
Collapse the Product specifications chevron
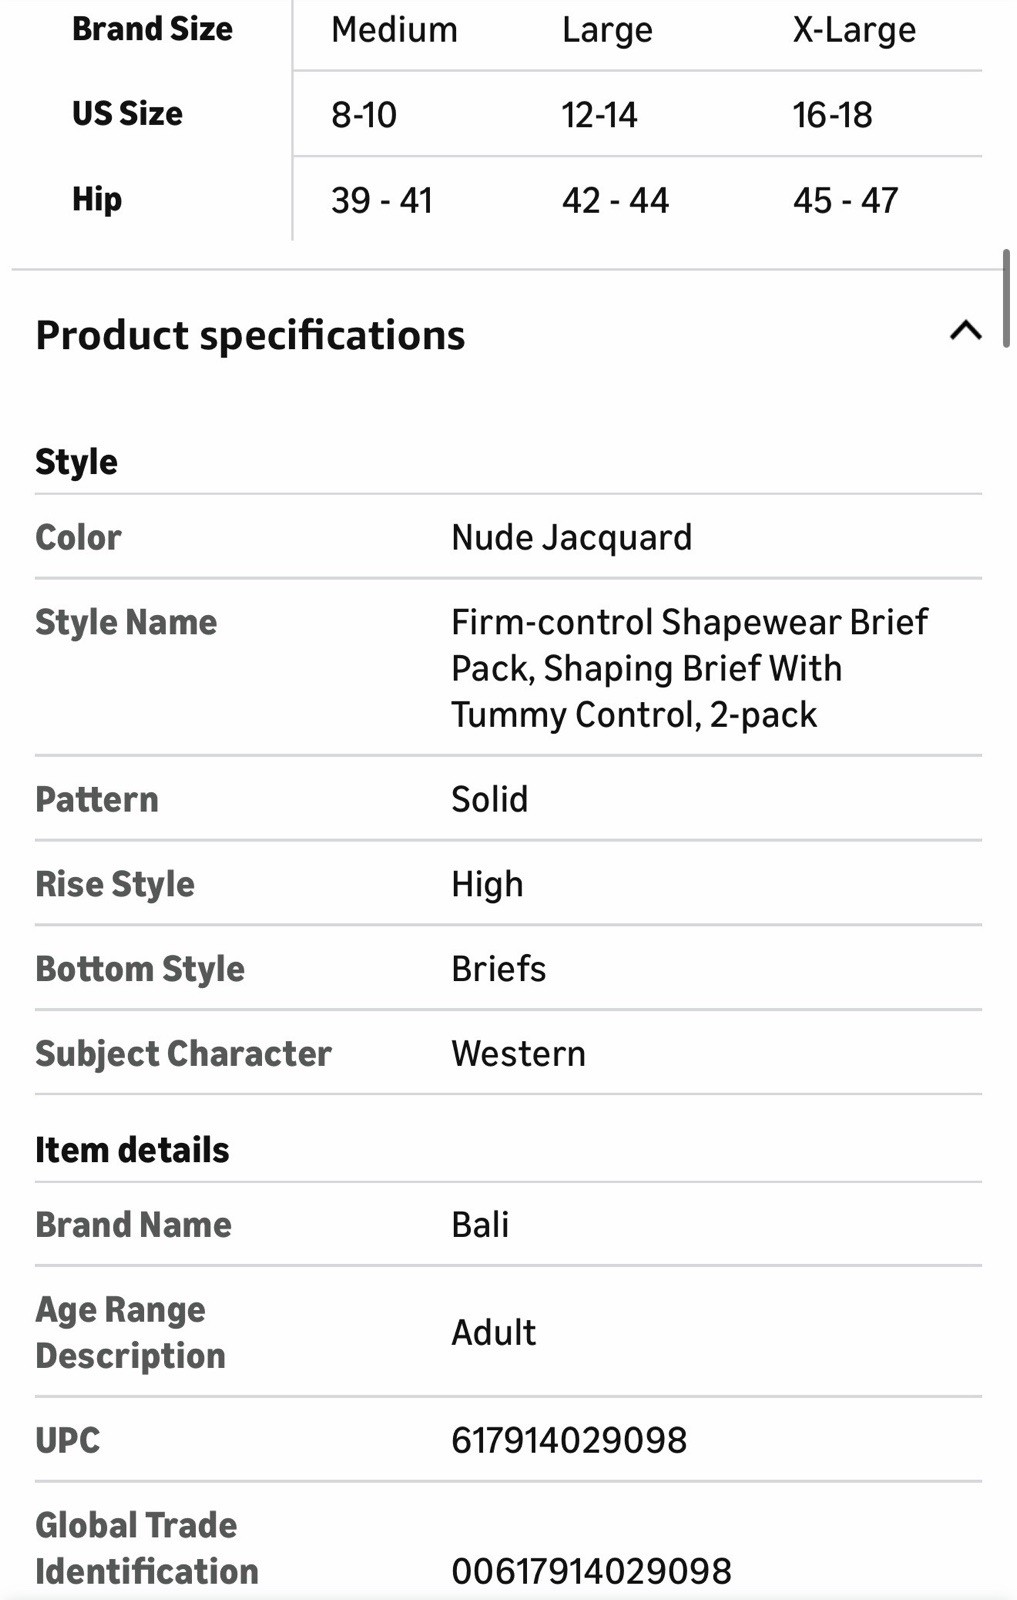(x=965, y=331)
